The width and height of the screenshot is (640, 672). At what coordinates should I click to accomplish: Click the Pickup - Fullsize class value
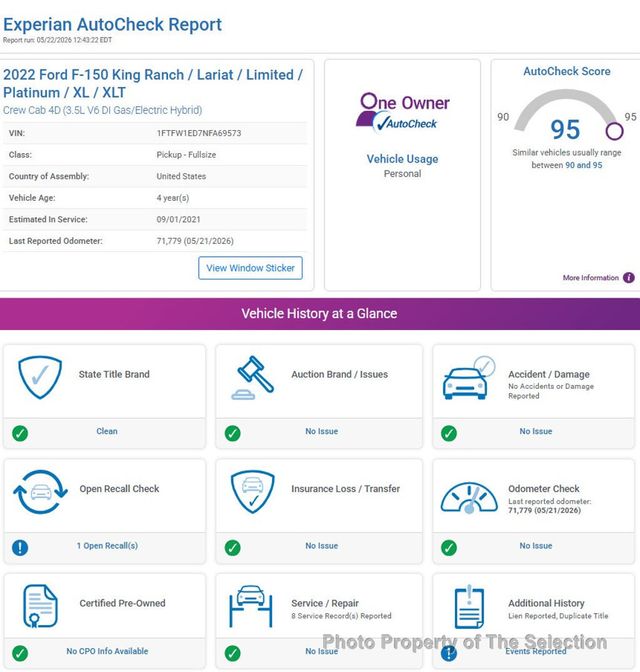tap(186, 155)
